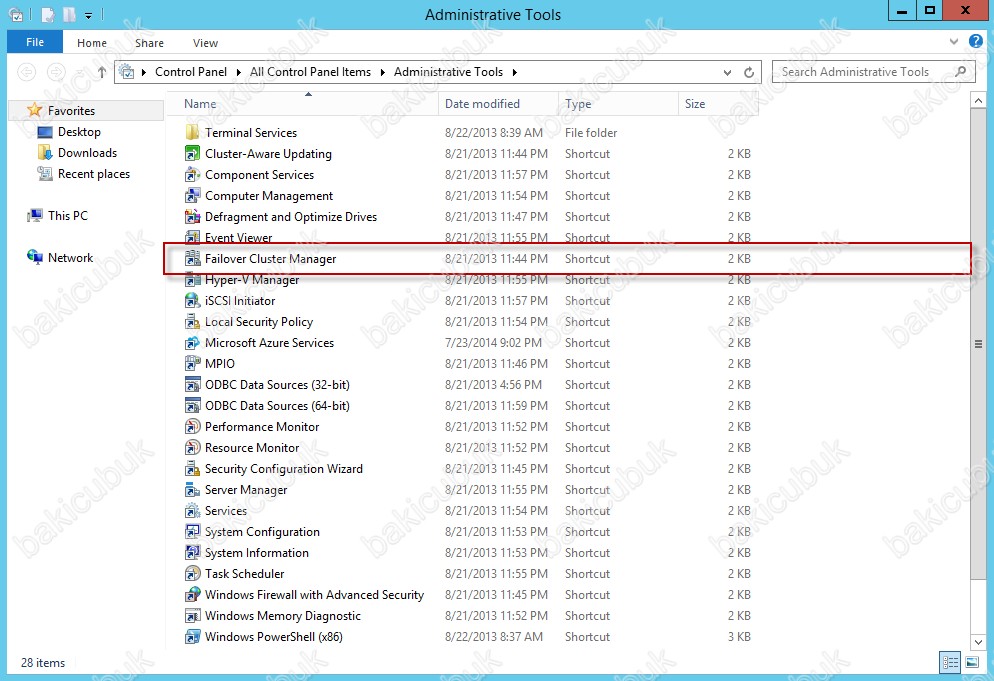Open Desktop in the navigation pane
Screen dimensions: 994x681
pos(79,132)
